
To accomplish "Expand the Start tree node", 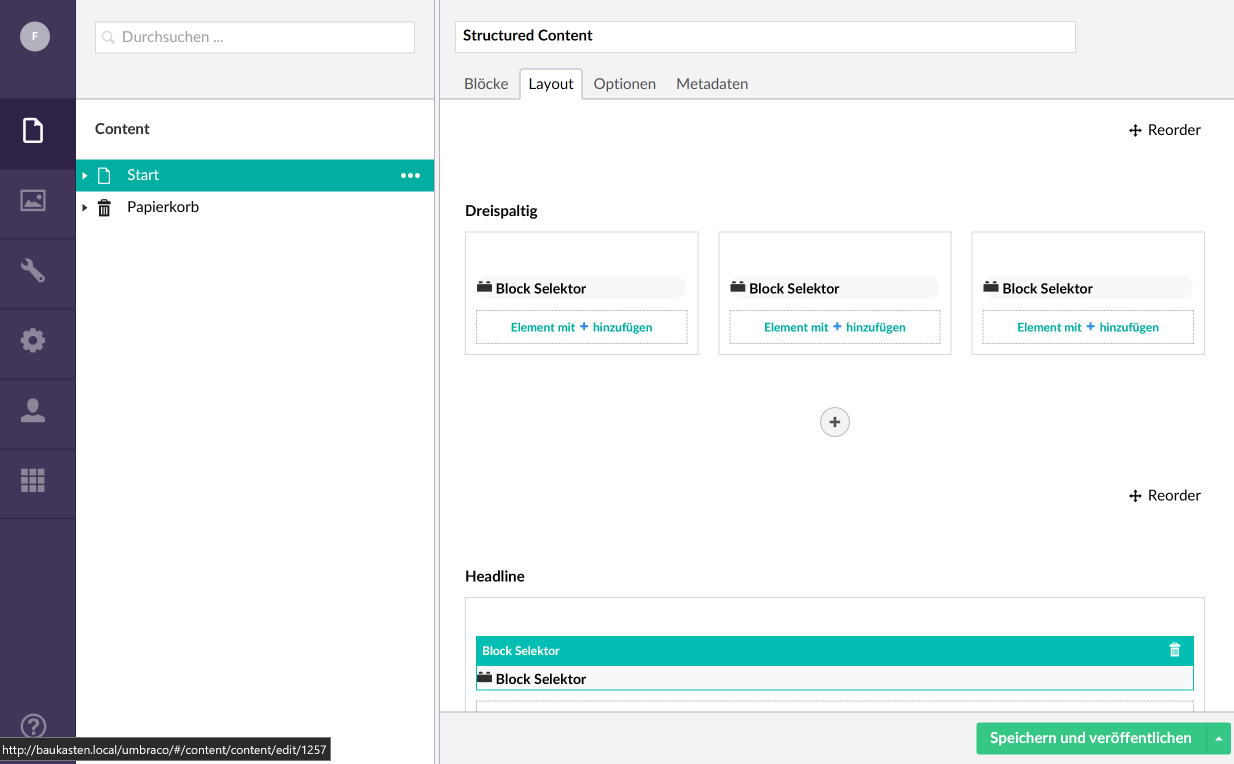I will [85, 176].
